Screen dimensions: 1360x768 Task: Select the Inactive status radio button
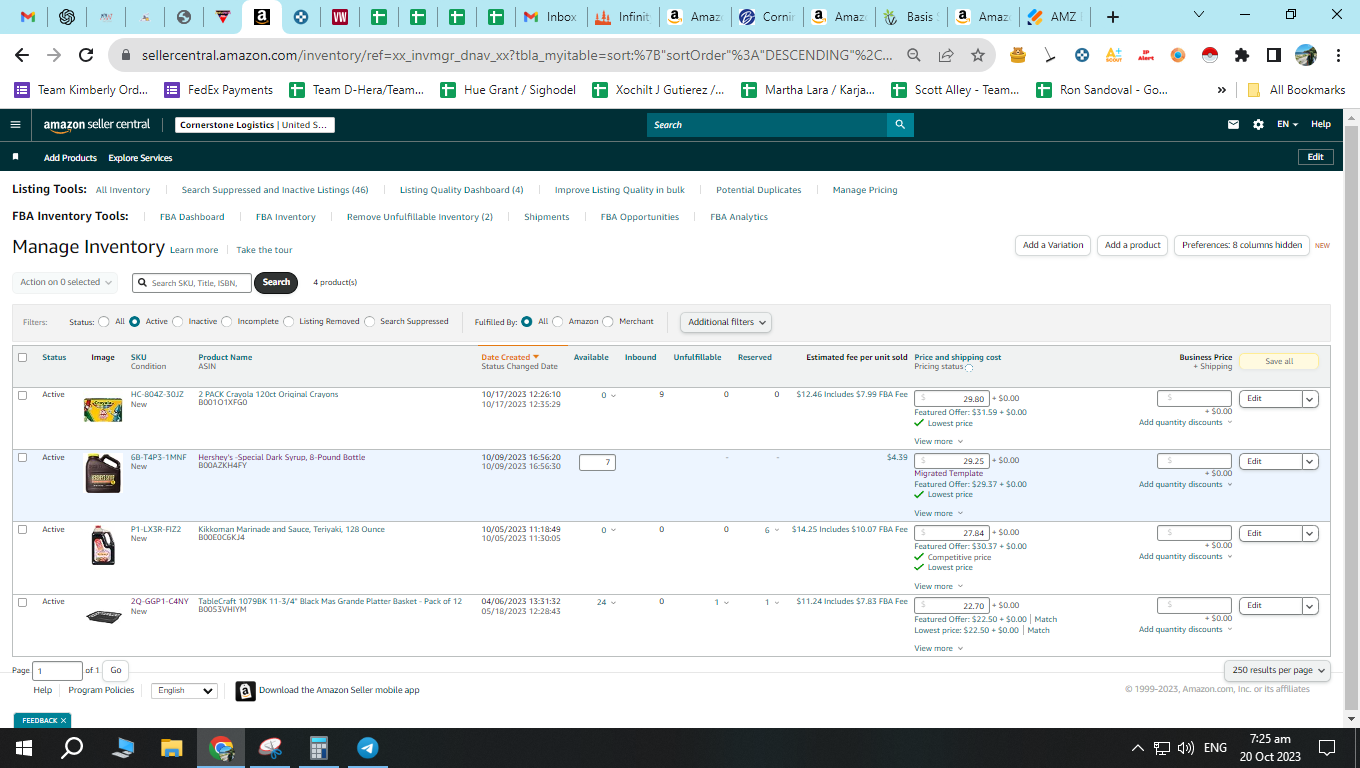(178, 322)
